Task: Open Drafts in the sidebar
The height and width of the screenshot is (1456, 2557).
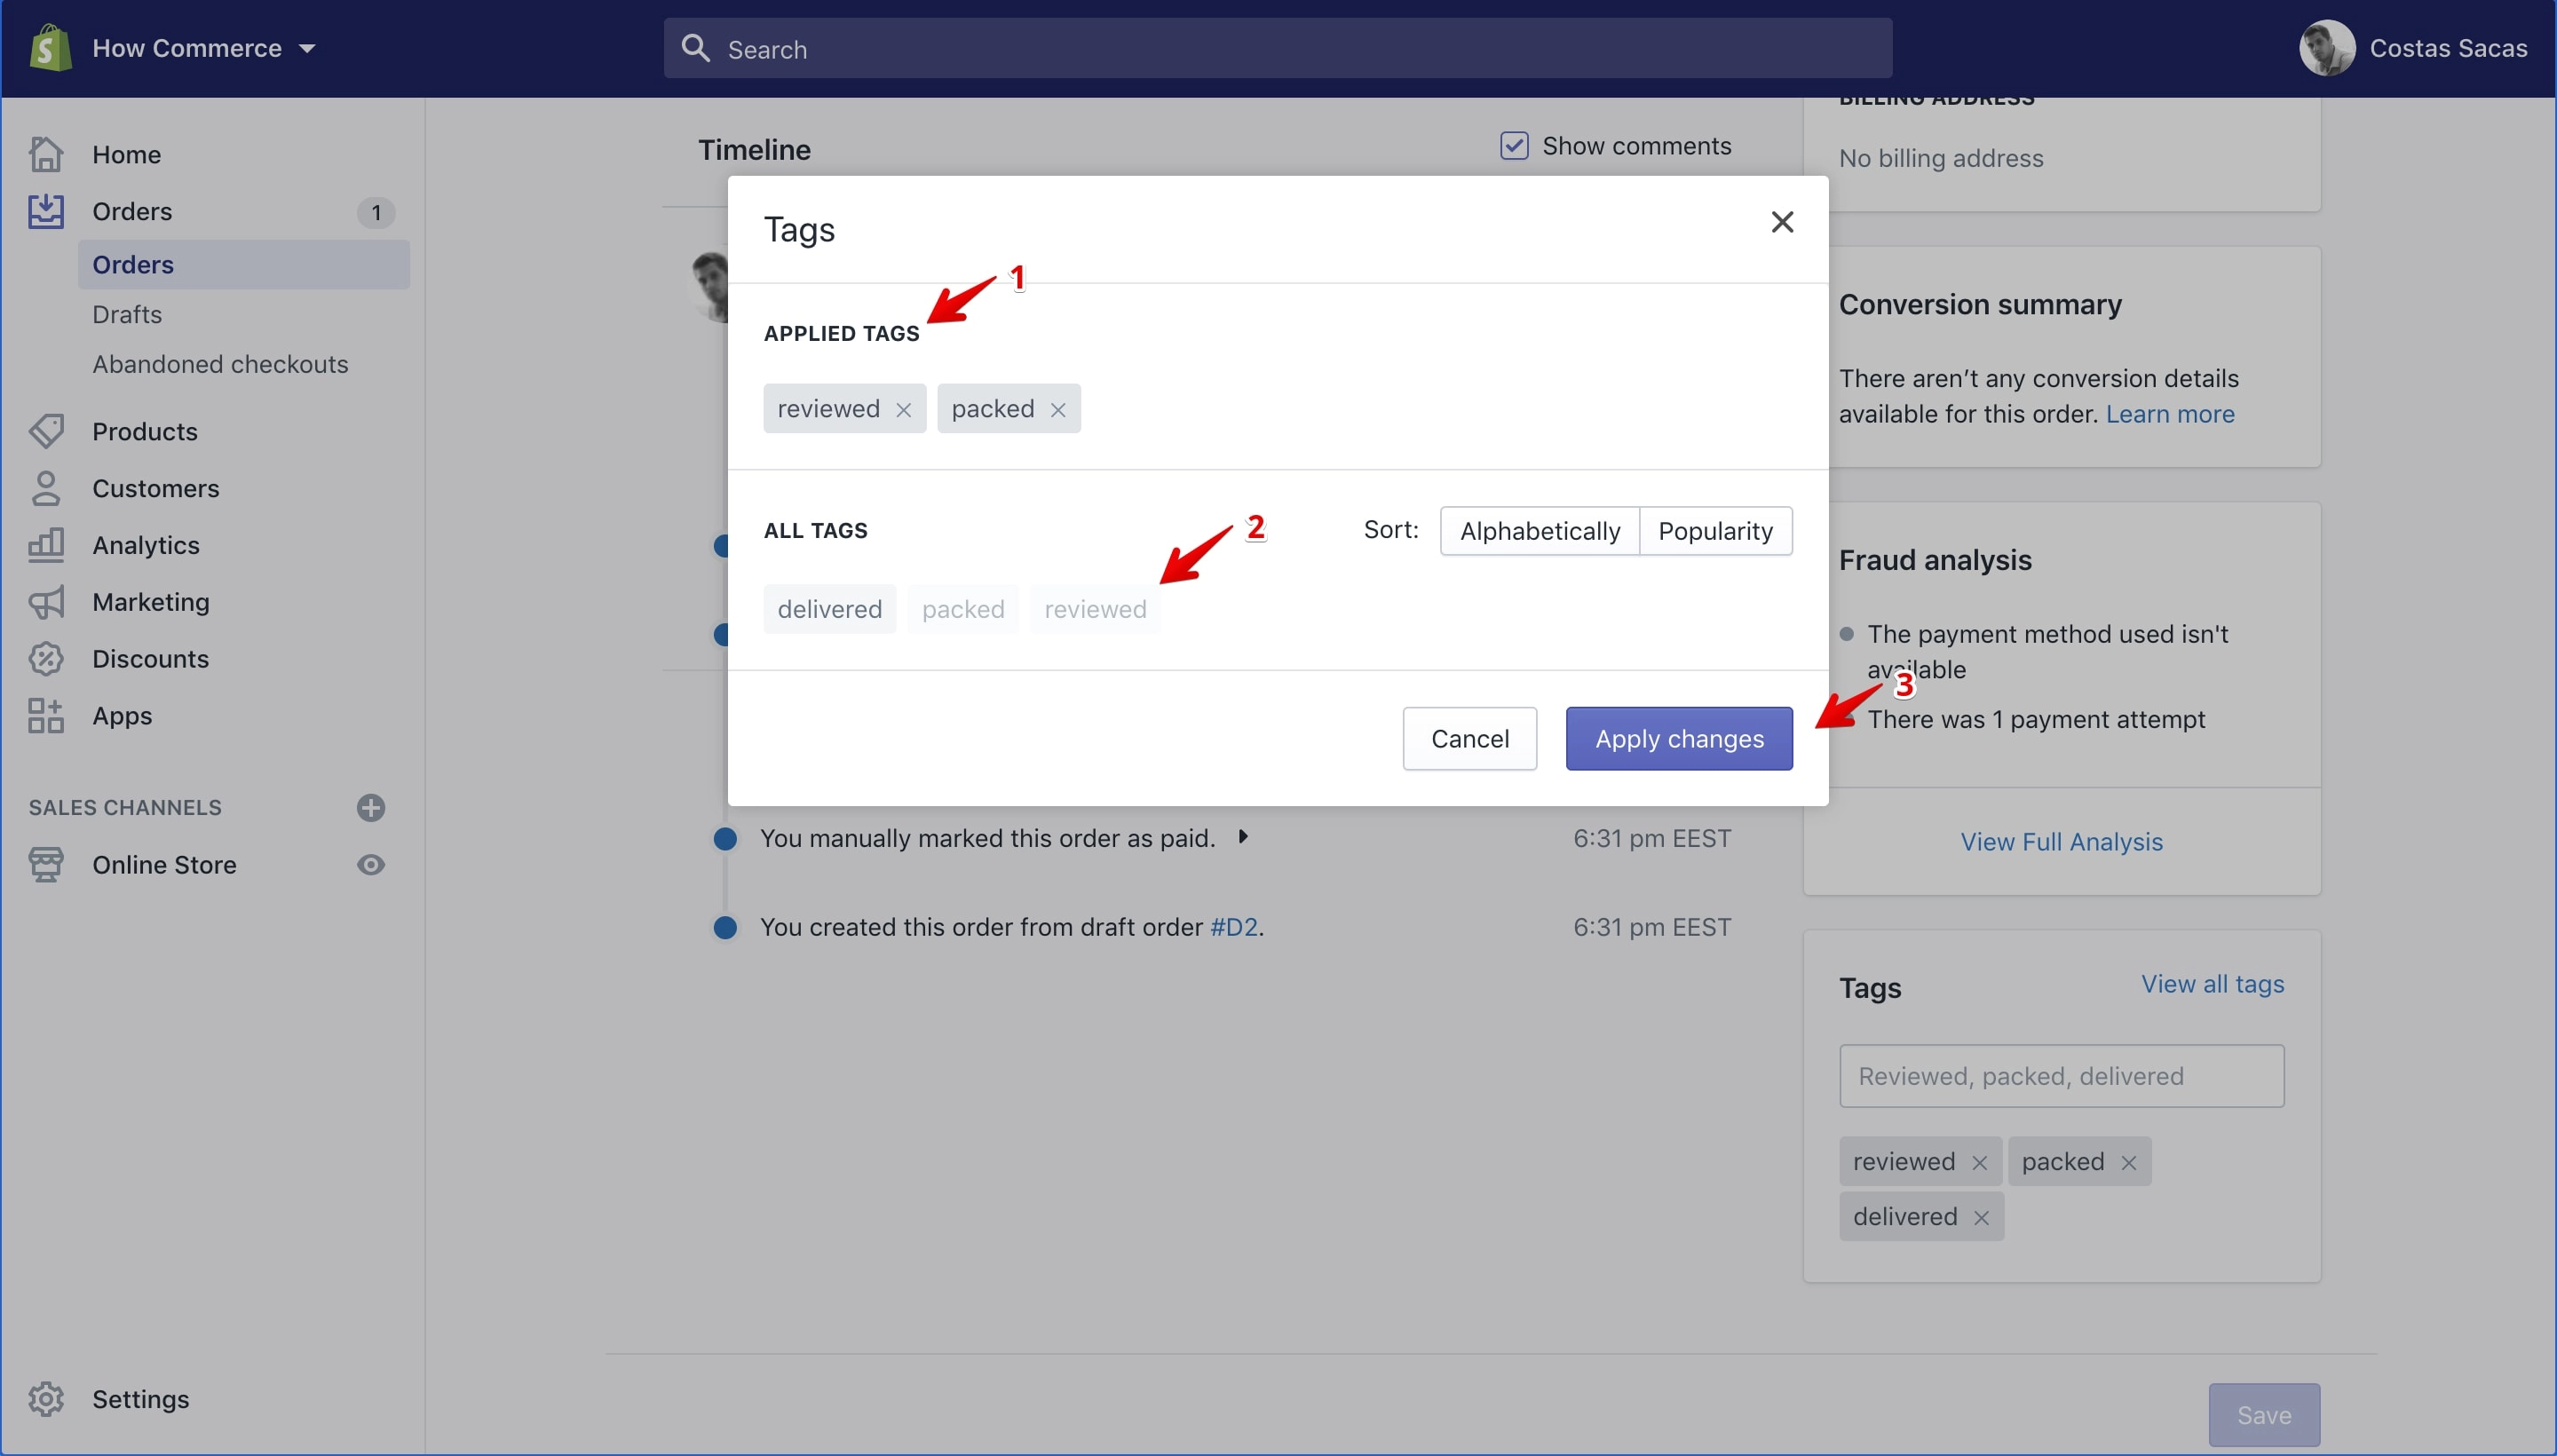Action: 127,314
